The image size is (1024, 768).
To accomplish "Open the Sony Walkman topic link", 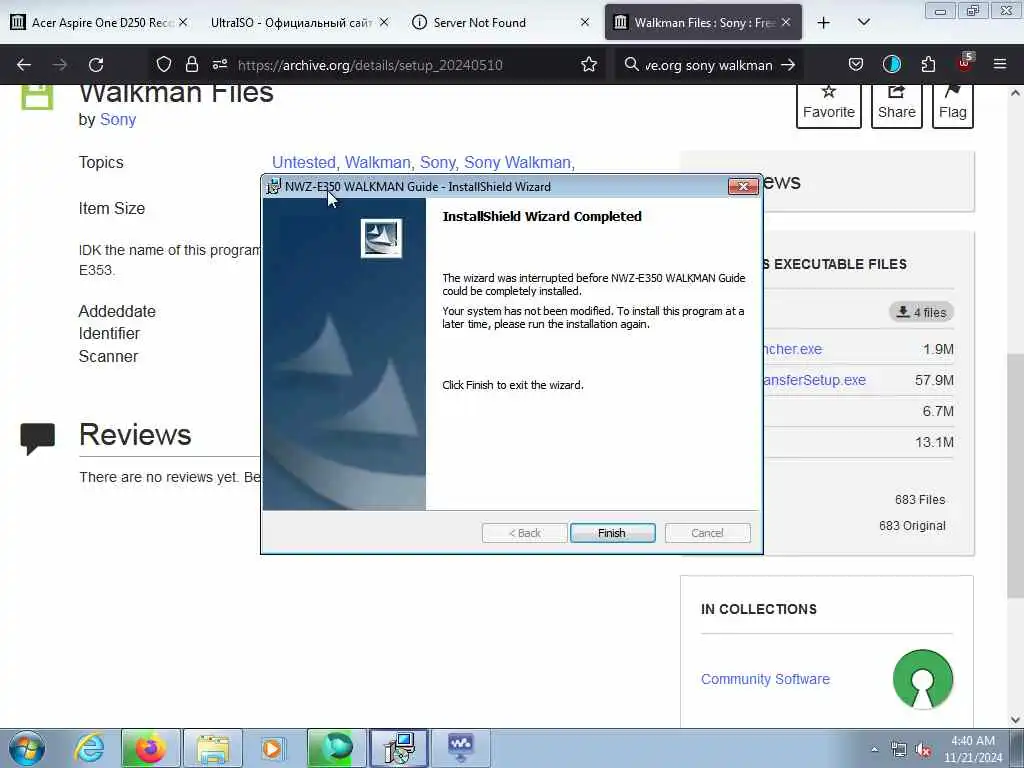I will tap(519, 162).
